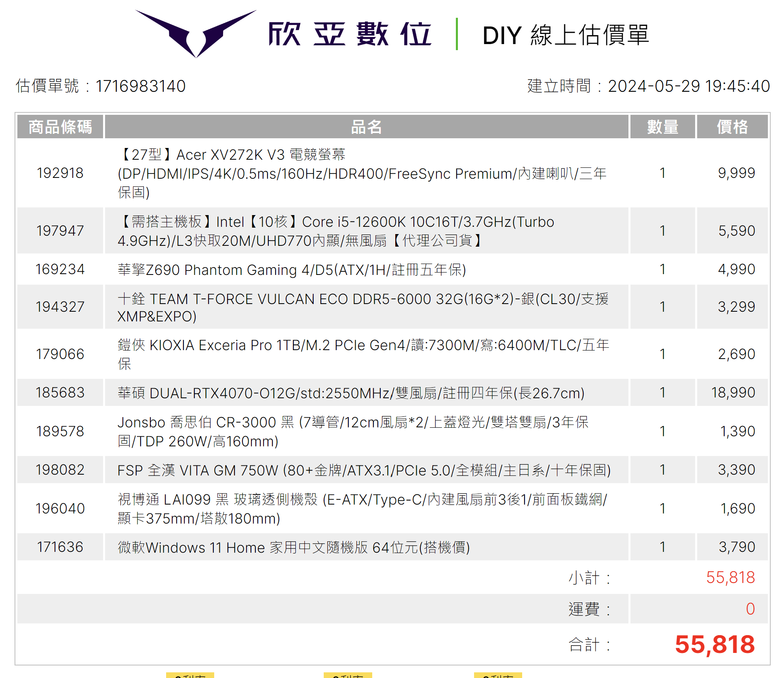Select barcode 196040
Viewport: 780px width, 678px height.
60,508
